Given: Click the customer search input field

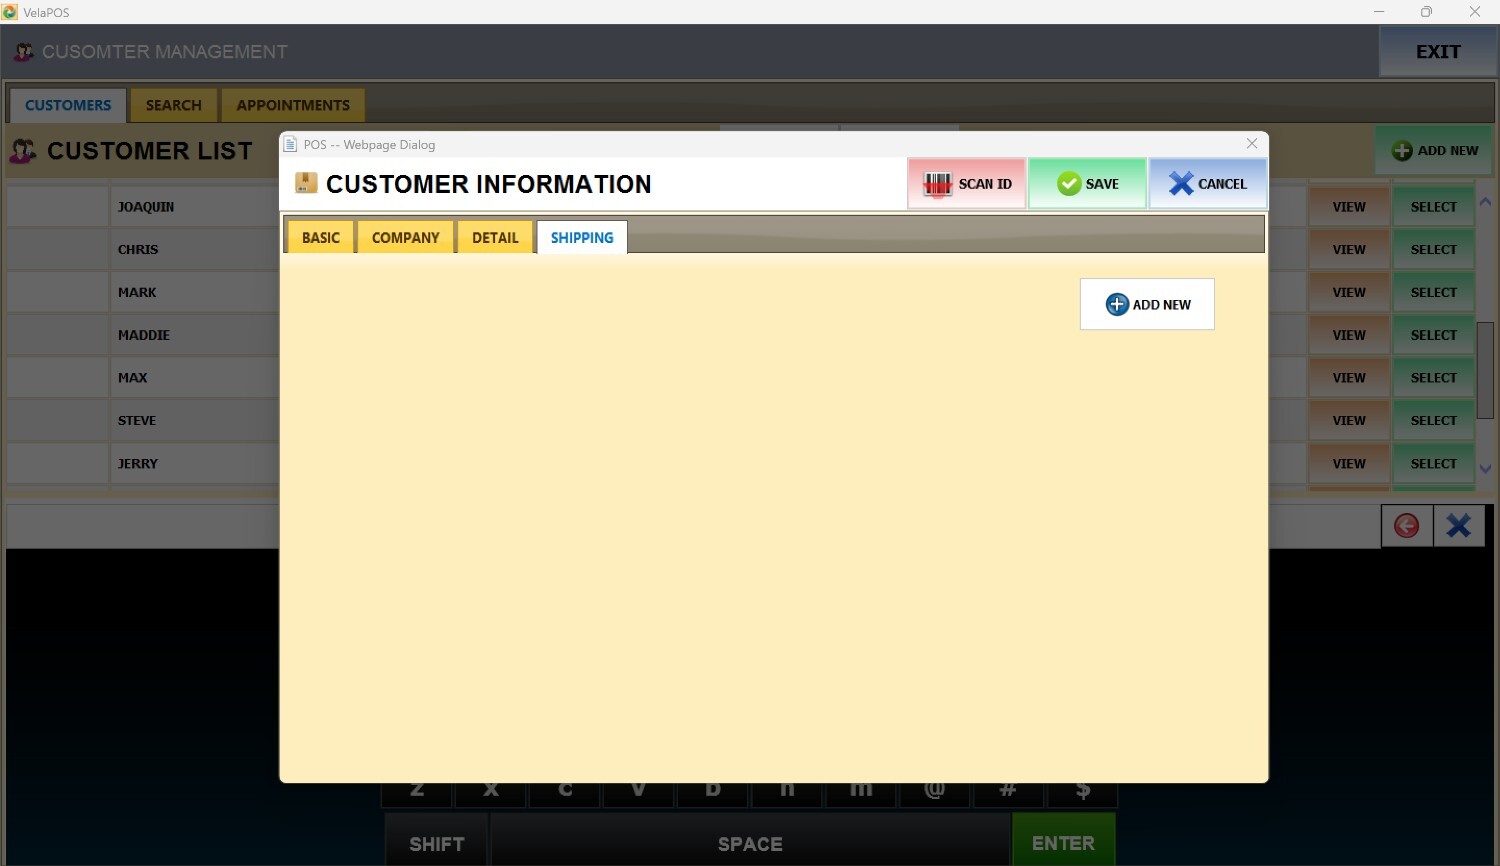Looking at the screenshot, I should coord(142,526).
